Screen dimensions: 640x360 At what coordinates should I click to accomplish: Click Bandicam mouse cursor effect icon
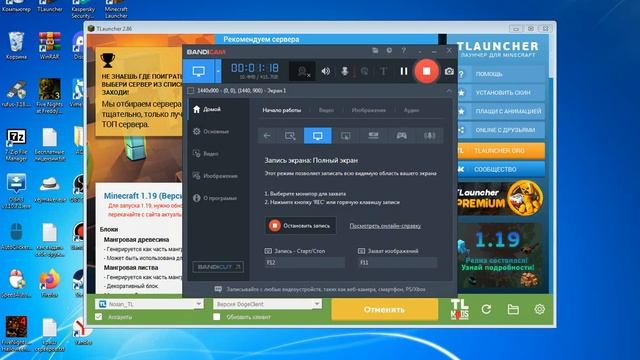pyautogui.click(x=364, y=71)
